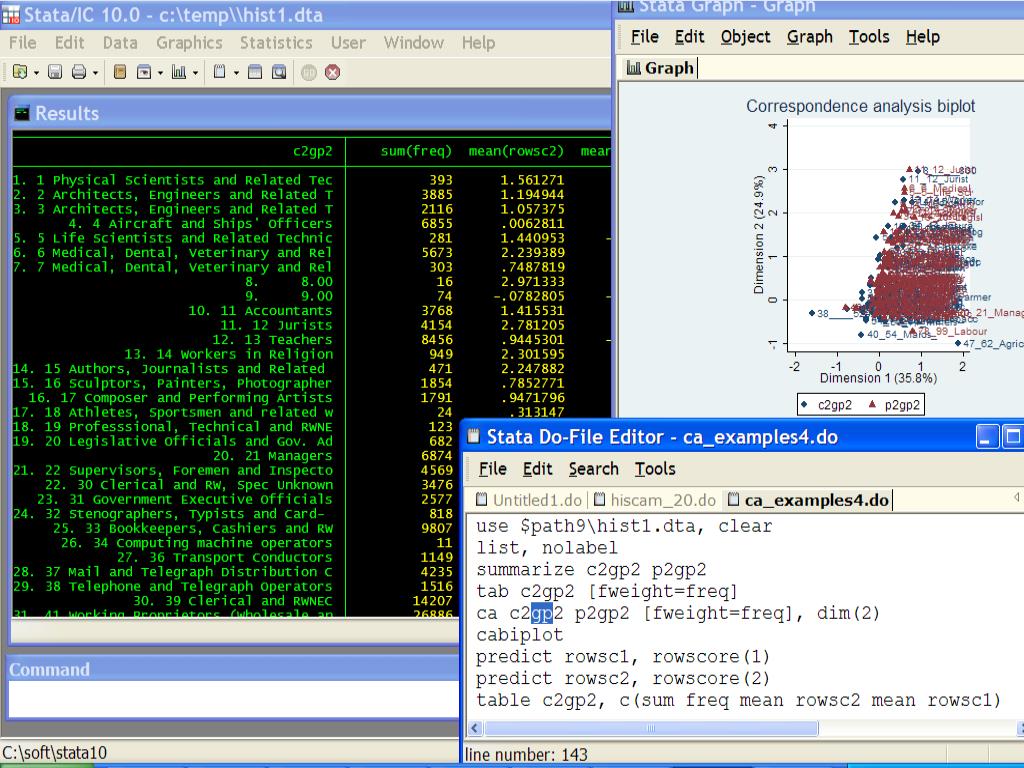The height and width of the screenshot is (768, 1024).
Task: Click the c2gp2 legend entry in graph
Action: (827, 405)
